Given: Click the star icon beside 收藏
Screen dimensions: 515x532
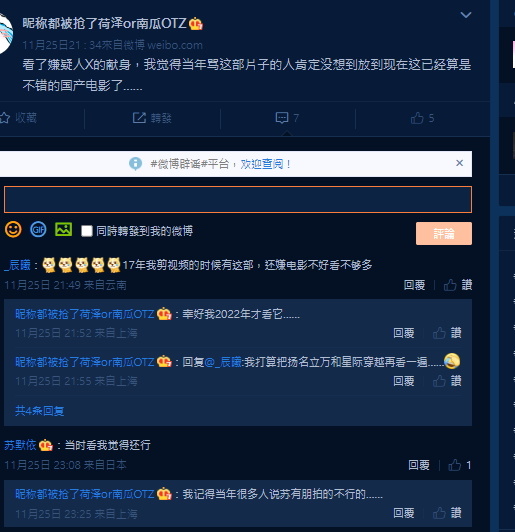Looking at the screenshot, I should (x=5, y=118).
